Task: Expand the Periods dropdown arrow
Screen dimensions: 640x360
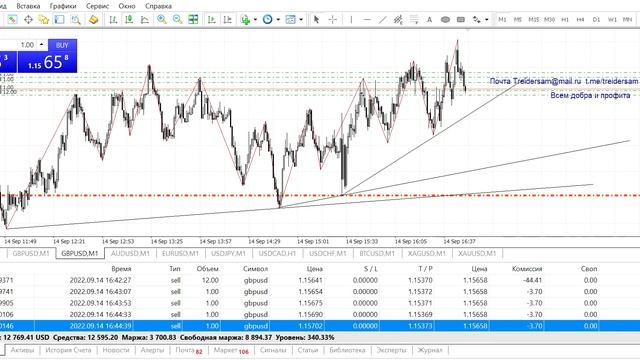Action: click(278, 19)
